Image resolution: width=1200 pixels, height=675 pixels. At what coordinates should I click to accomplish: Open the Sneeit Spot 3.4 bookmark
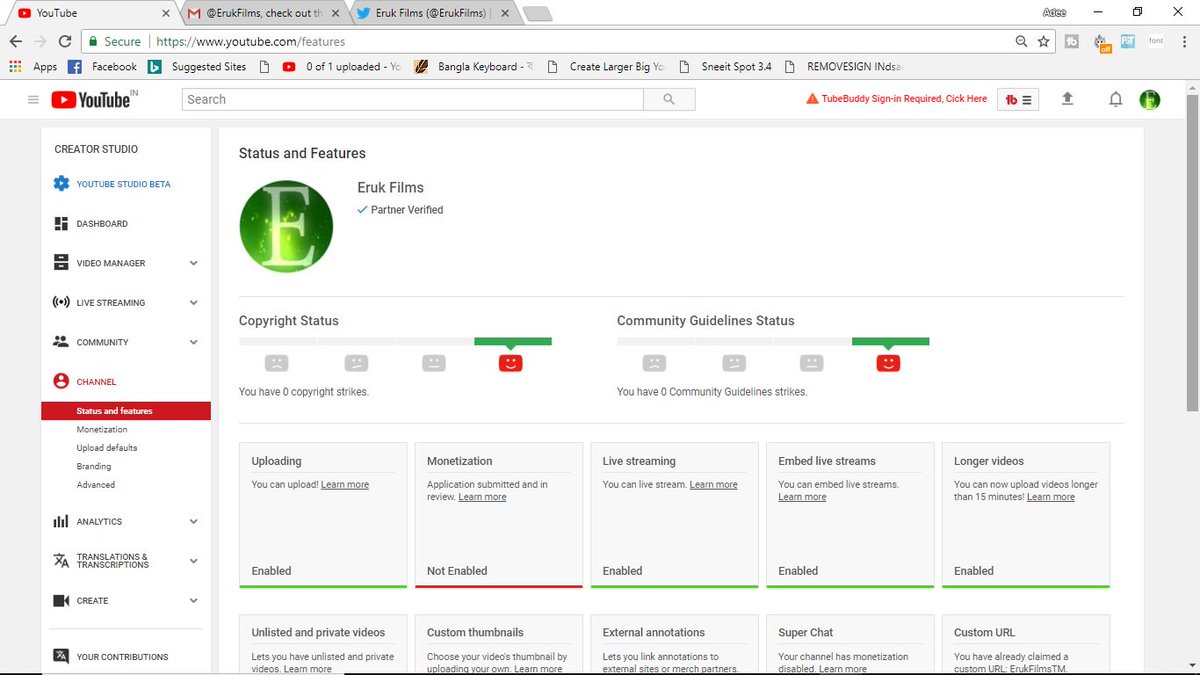tap(725, 67)
